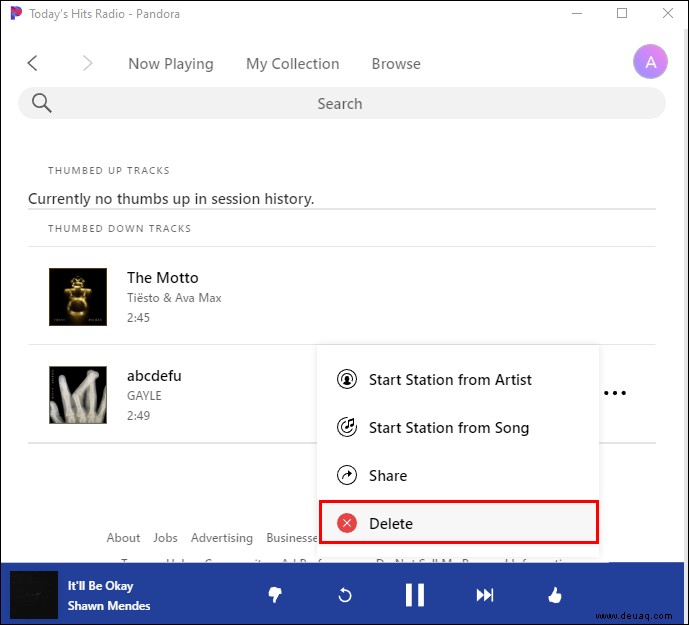This screenshot has height=625, width=689.
Task: Open the profile avatar labeled A
Action: pos(650,62)
